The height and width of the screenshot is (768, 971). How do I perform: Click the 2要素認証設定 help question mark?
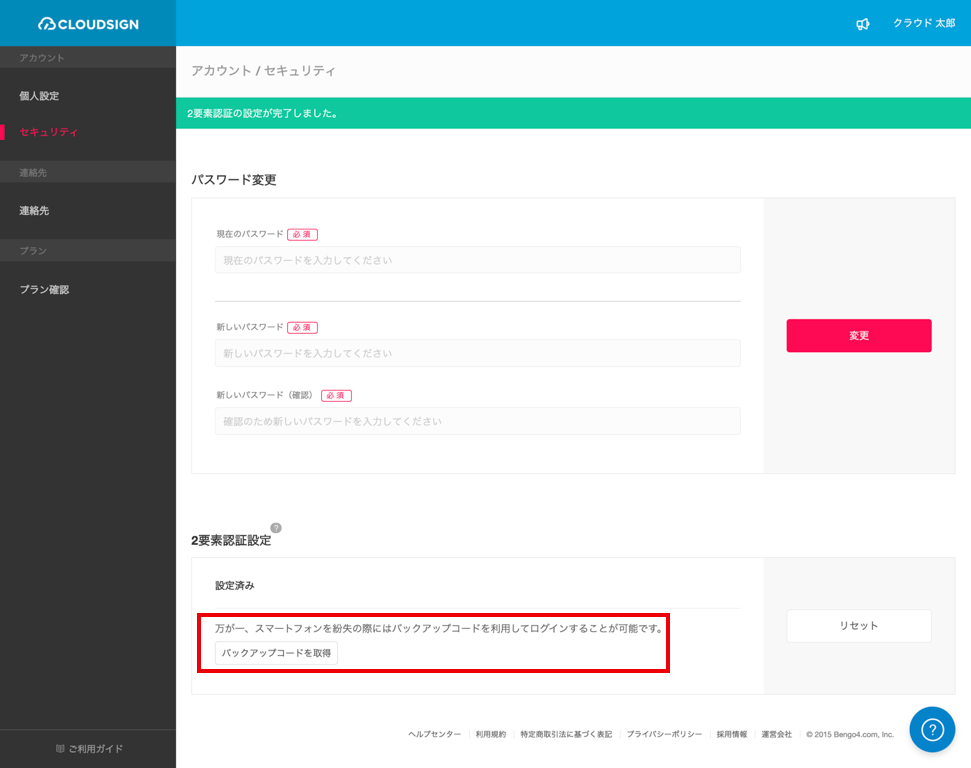click(276, 528)
